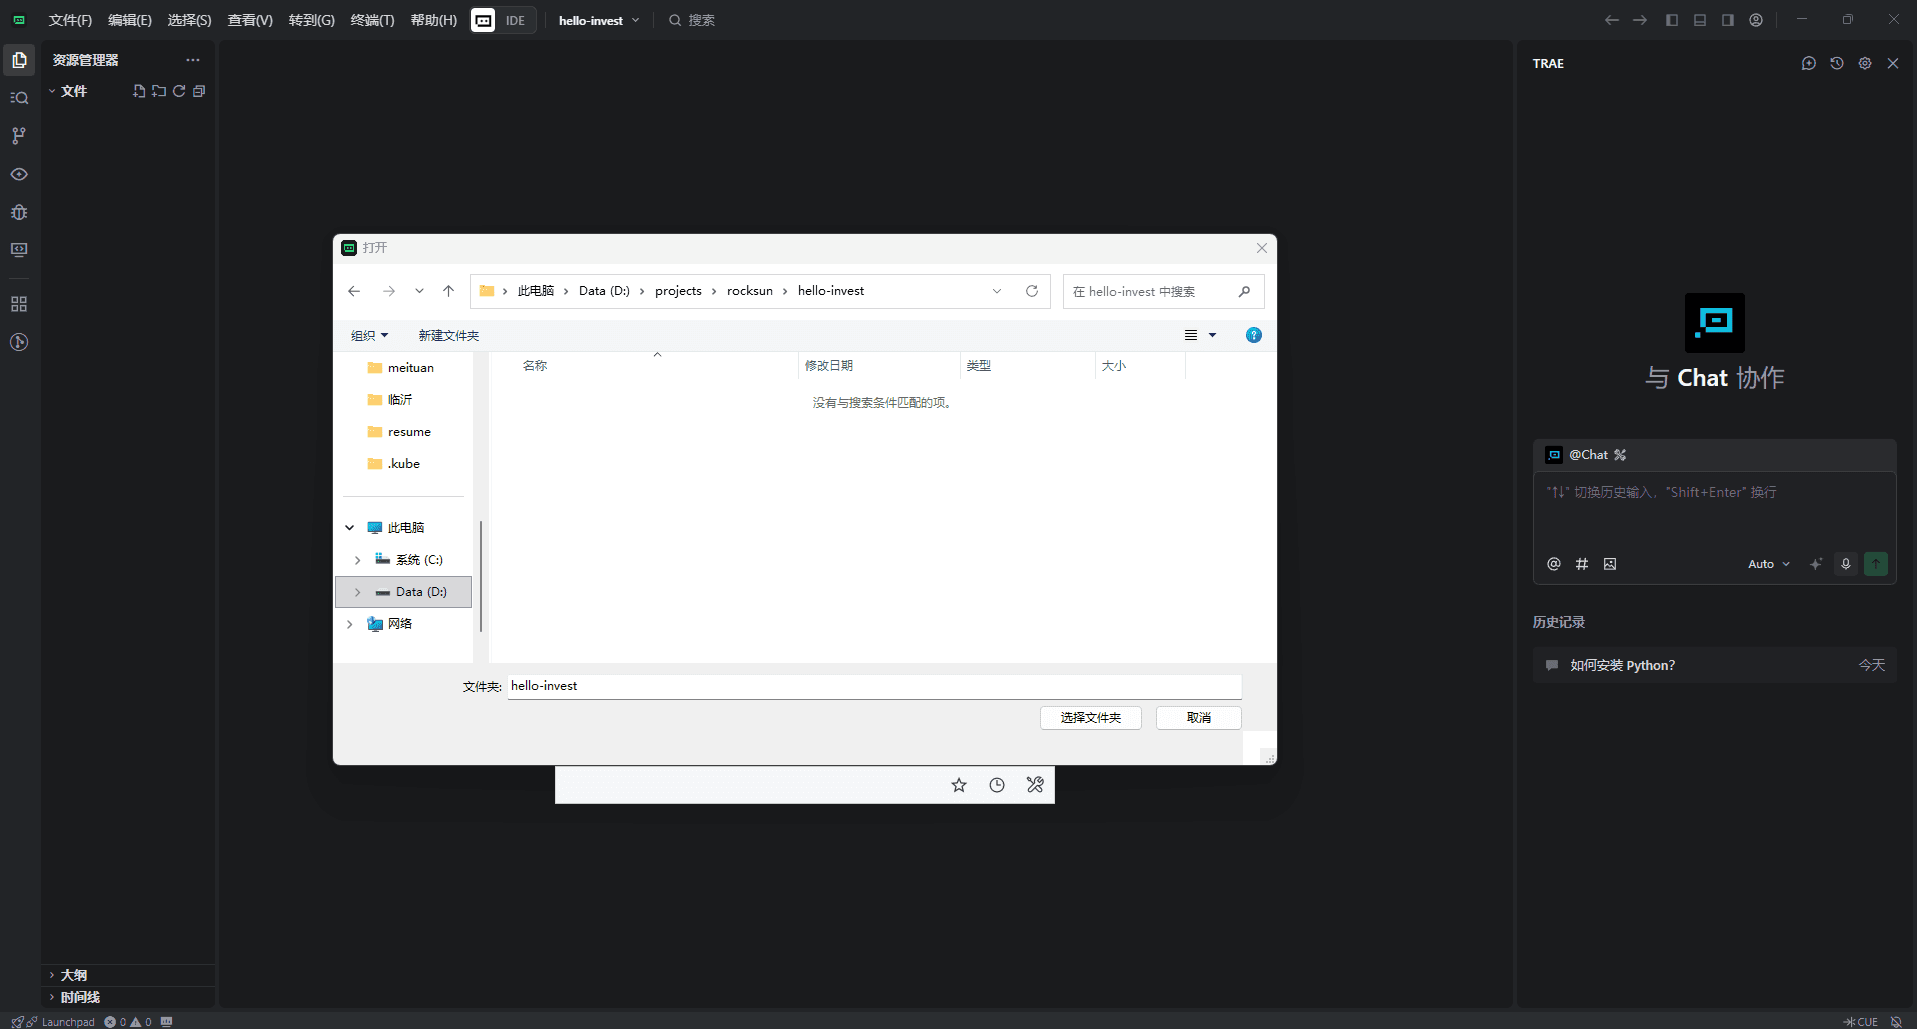Click the star icon below the dialog
This screenshot has height=1029, width=1917.
pos(958,785)
